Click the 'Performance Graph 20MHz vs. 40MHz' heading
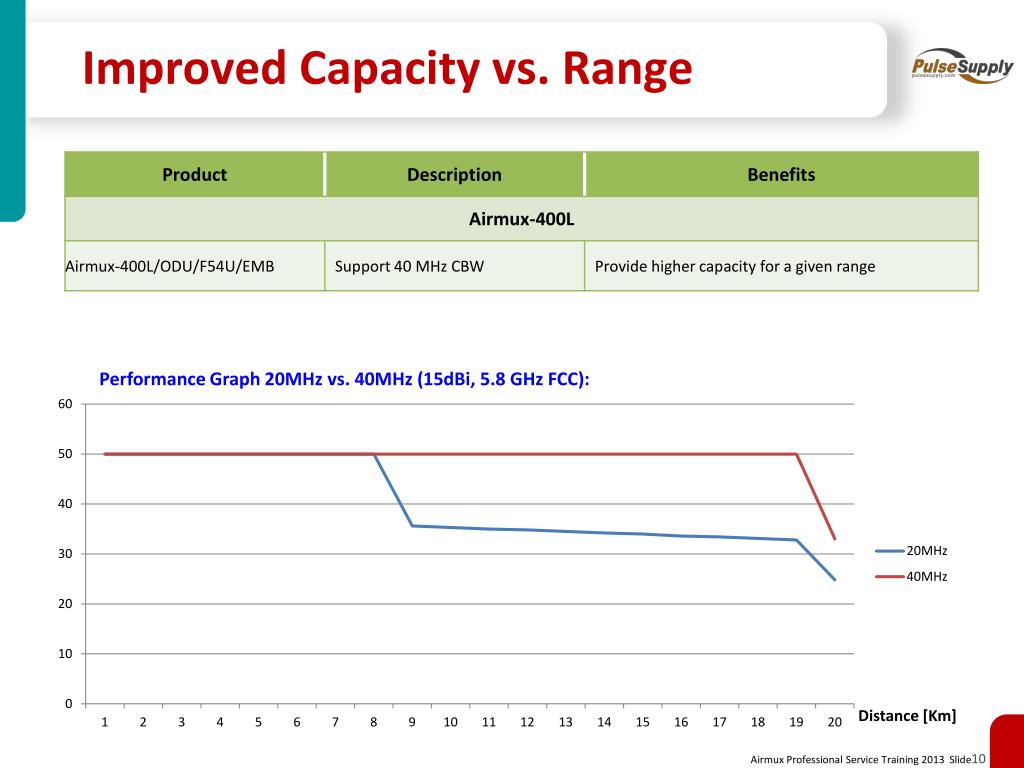 [x=344, y=379]
